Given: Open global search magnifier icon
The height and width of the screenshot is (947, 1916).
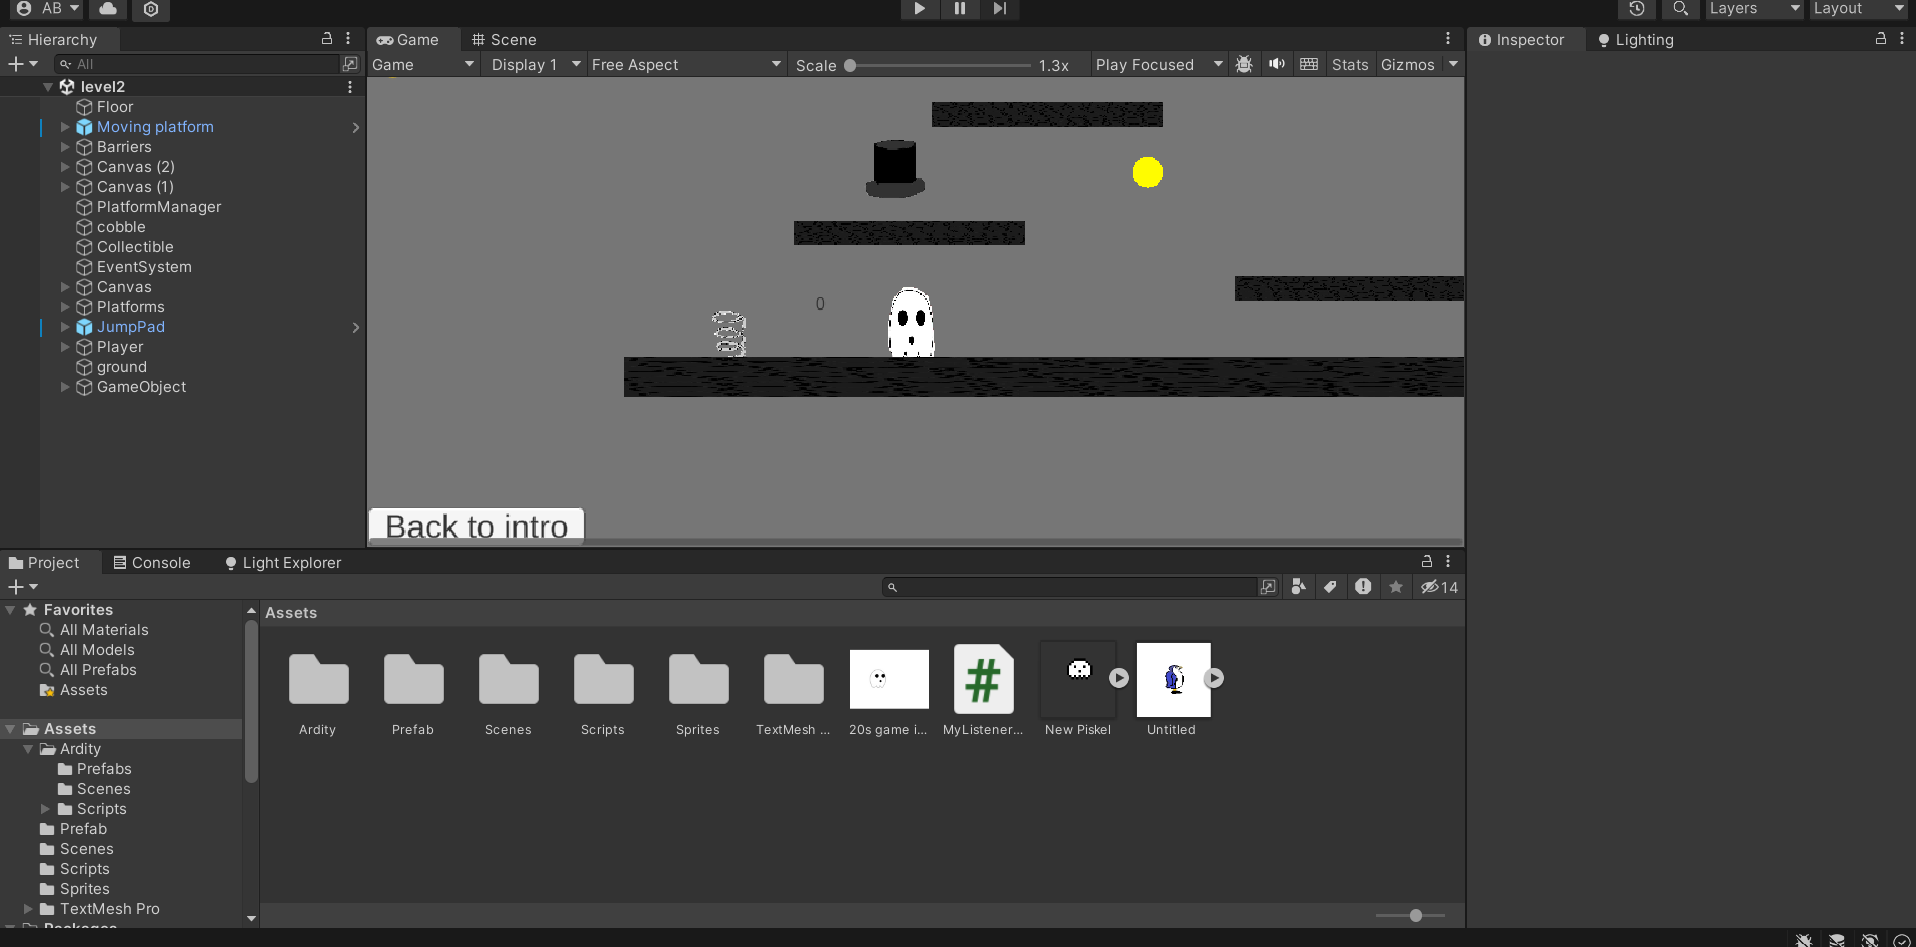Looking at the screenshot, I should 1679,9.
